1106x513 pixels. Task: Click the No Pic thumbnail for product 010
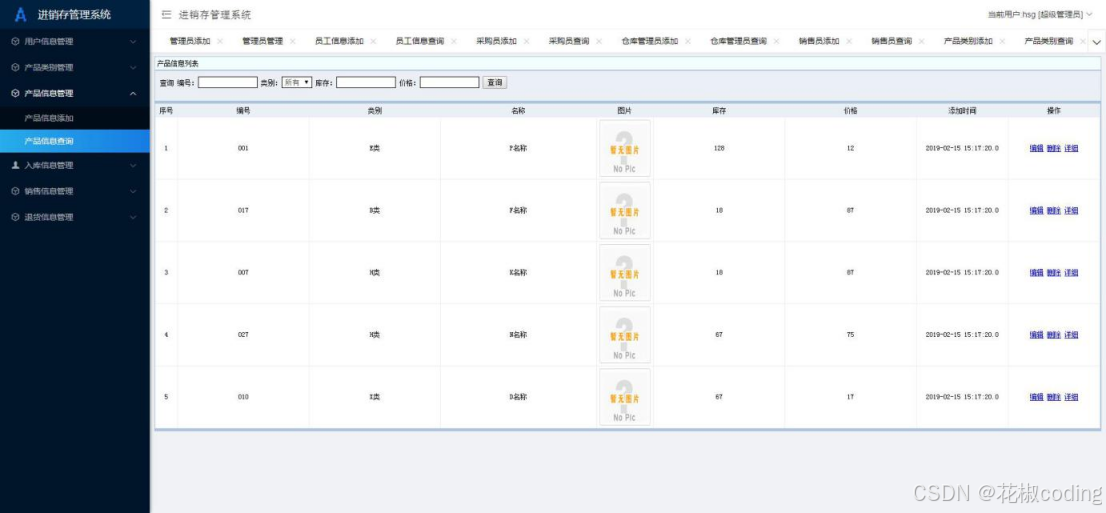[624, 397]
